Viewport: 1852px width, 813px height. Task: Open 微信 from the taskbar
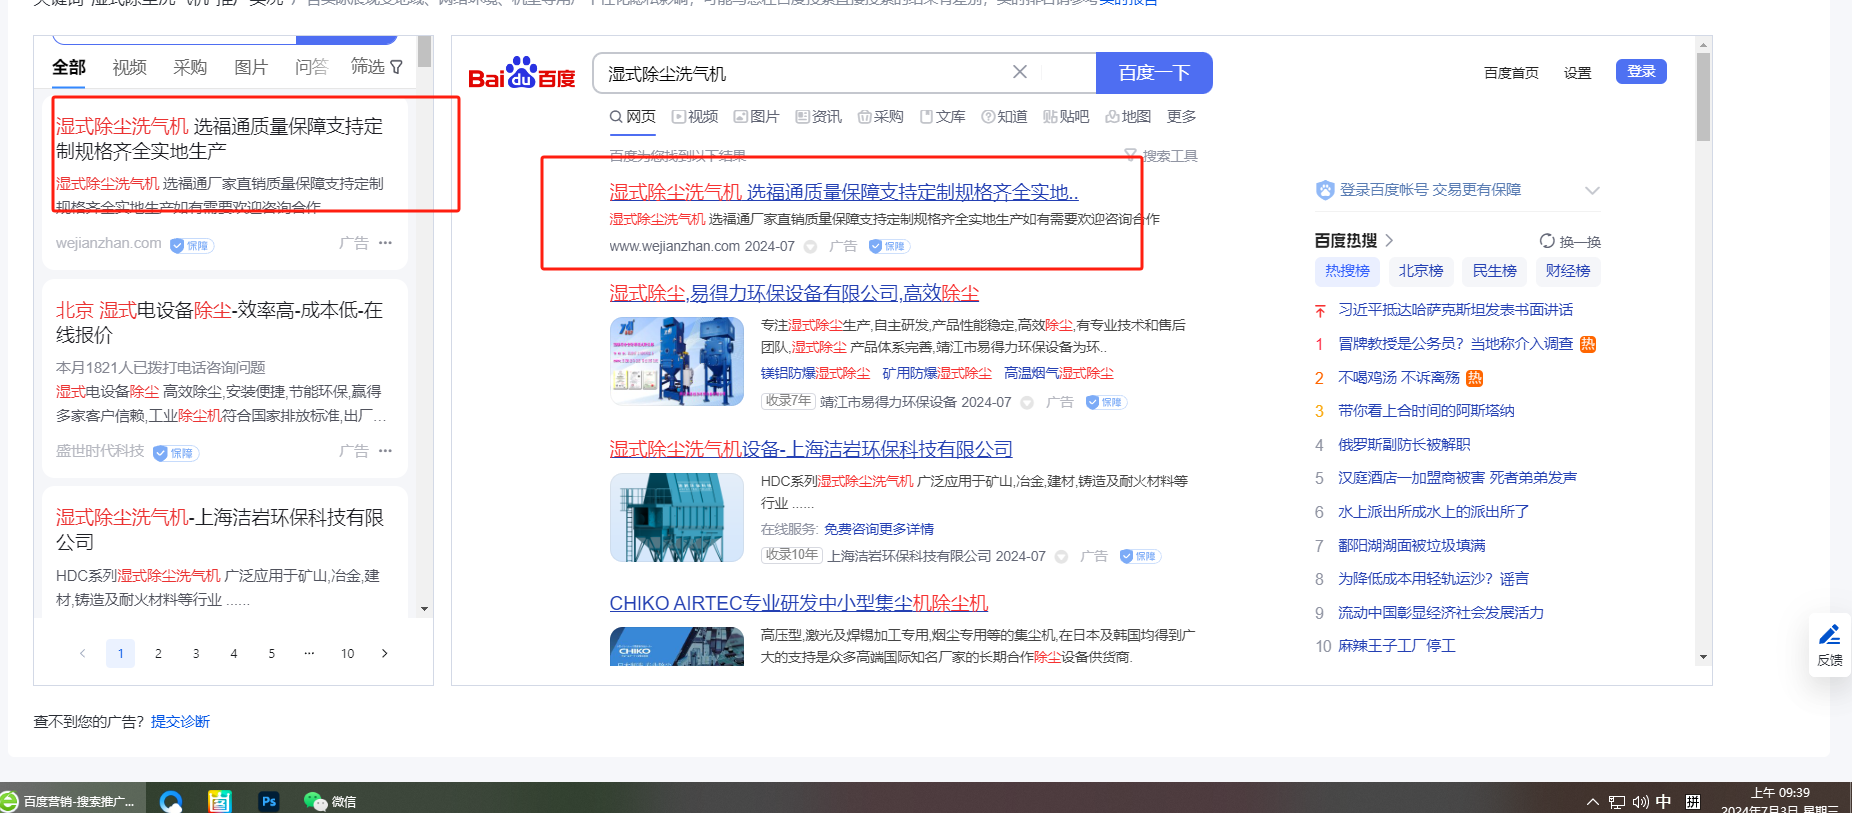pos(330,801)
